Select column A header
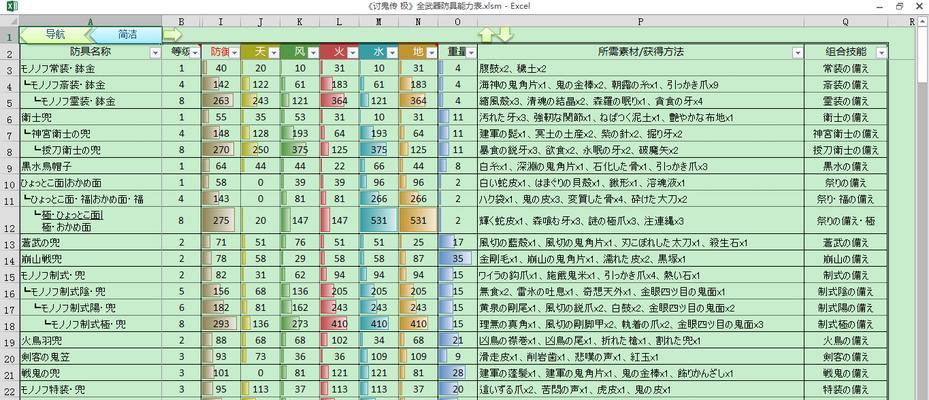The height and width of the screenshot is (400, 929). coord(91,21)
